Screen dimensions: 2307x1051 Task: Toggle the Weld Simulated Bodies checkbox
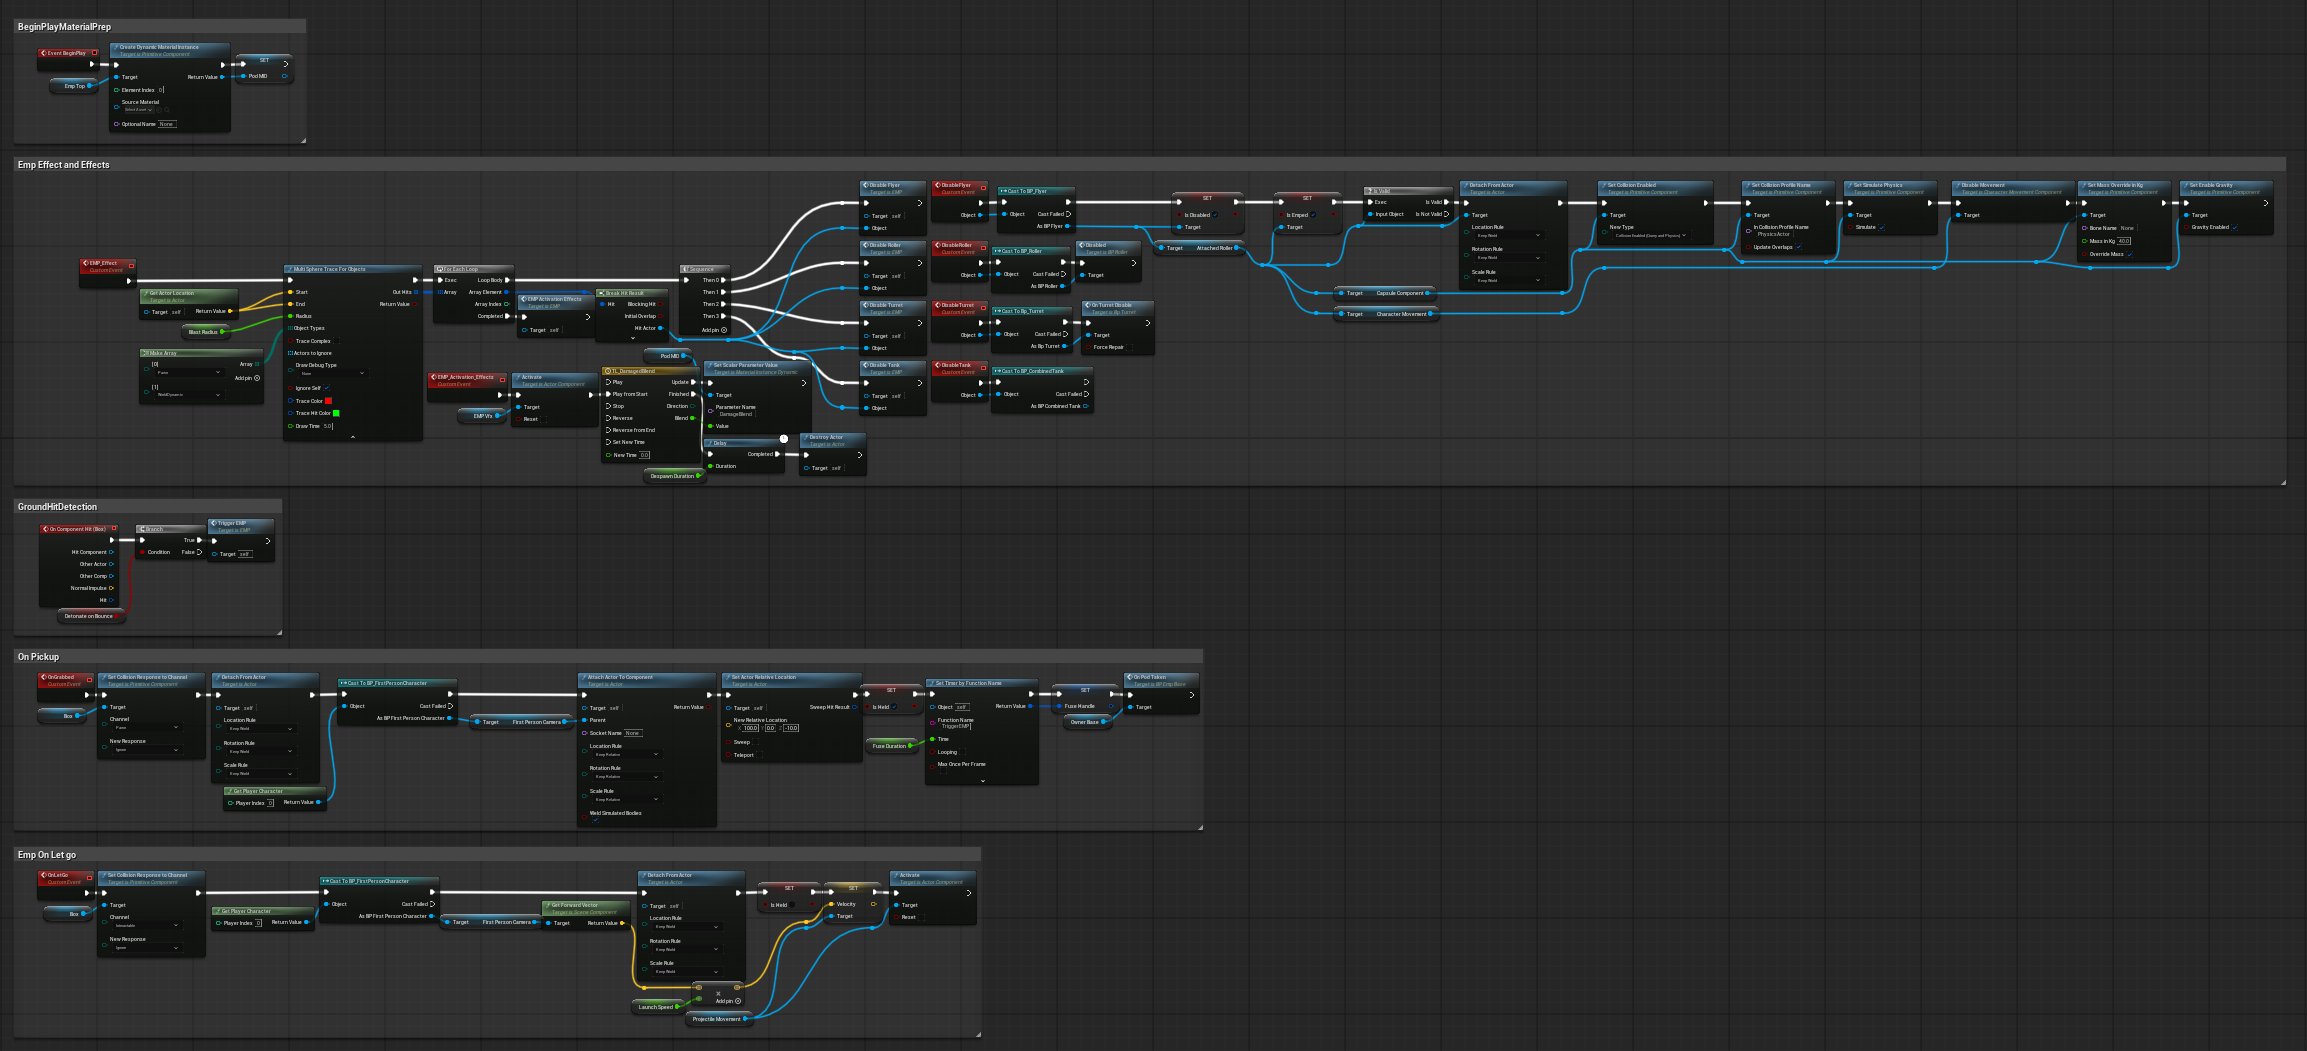(x=595, y=820)
